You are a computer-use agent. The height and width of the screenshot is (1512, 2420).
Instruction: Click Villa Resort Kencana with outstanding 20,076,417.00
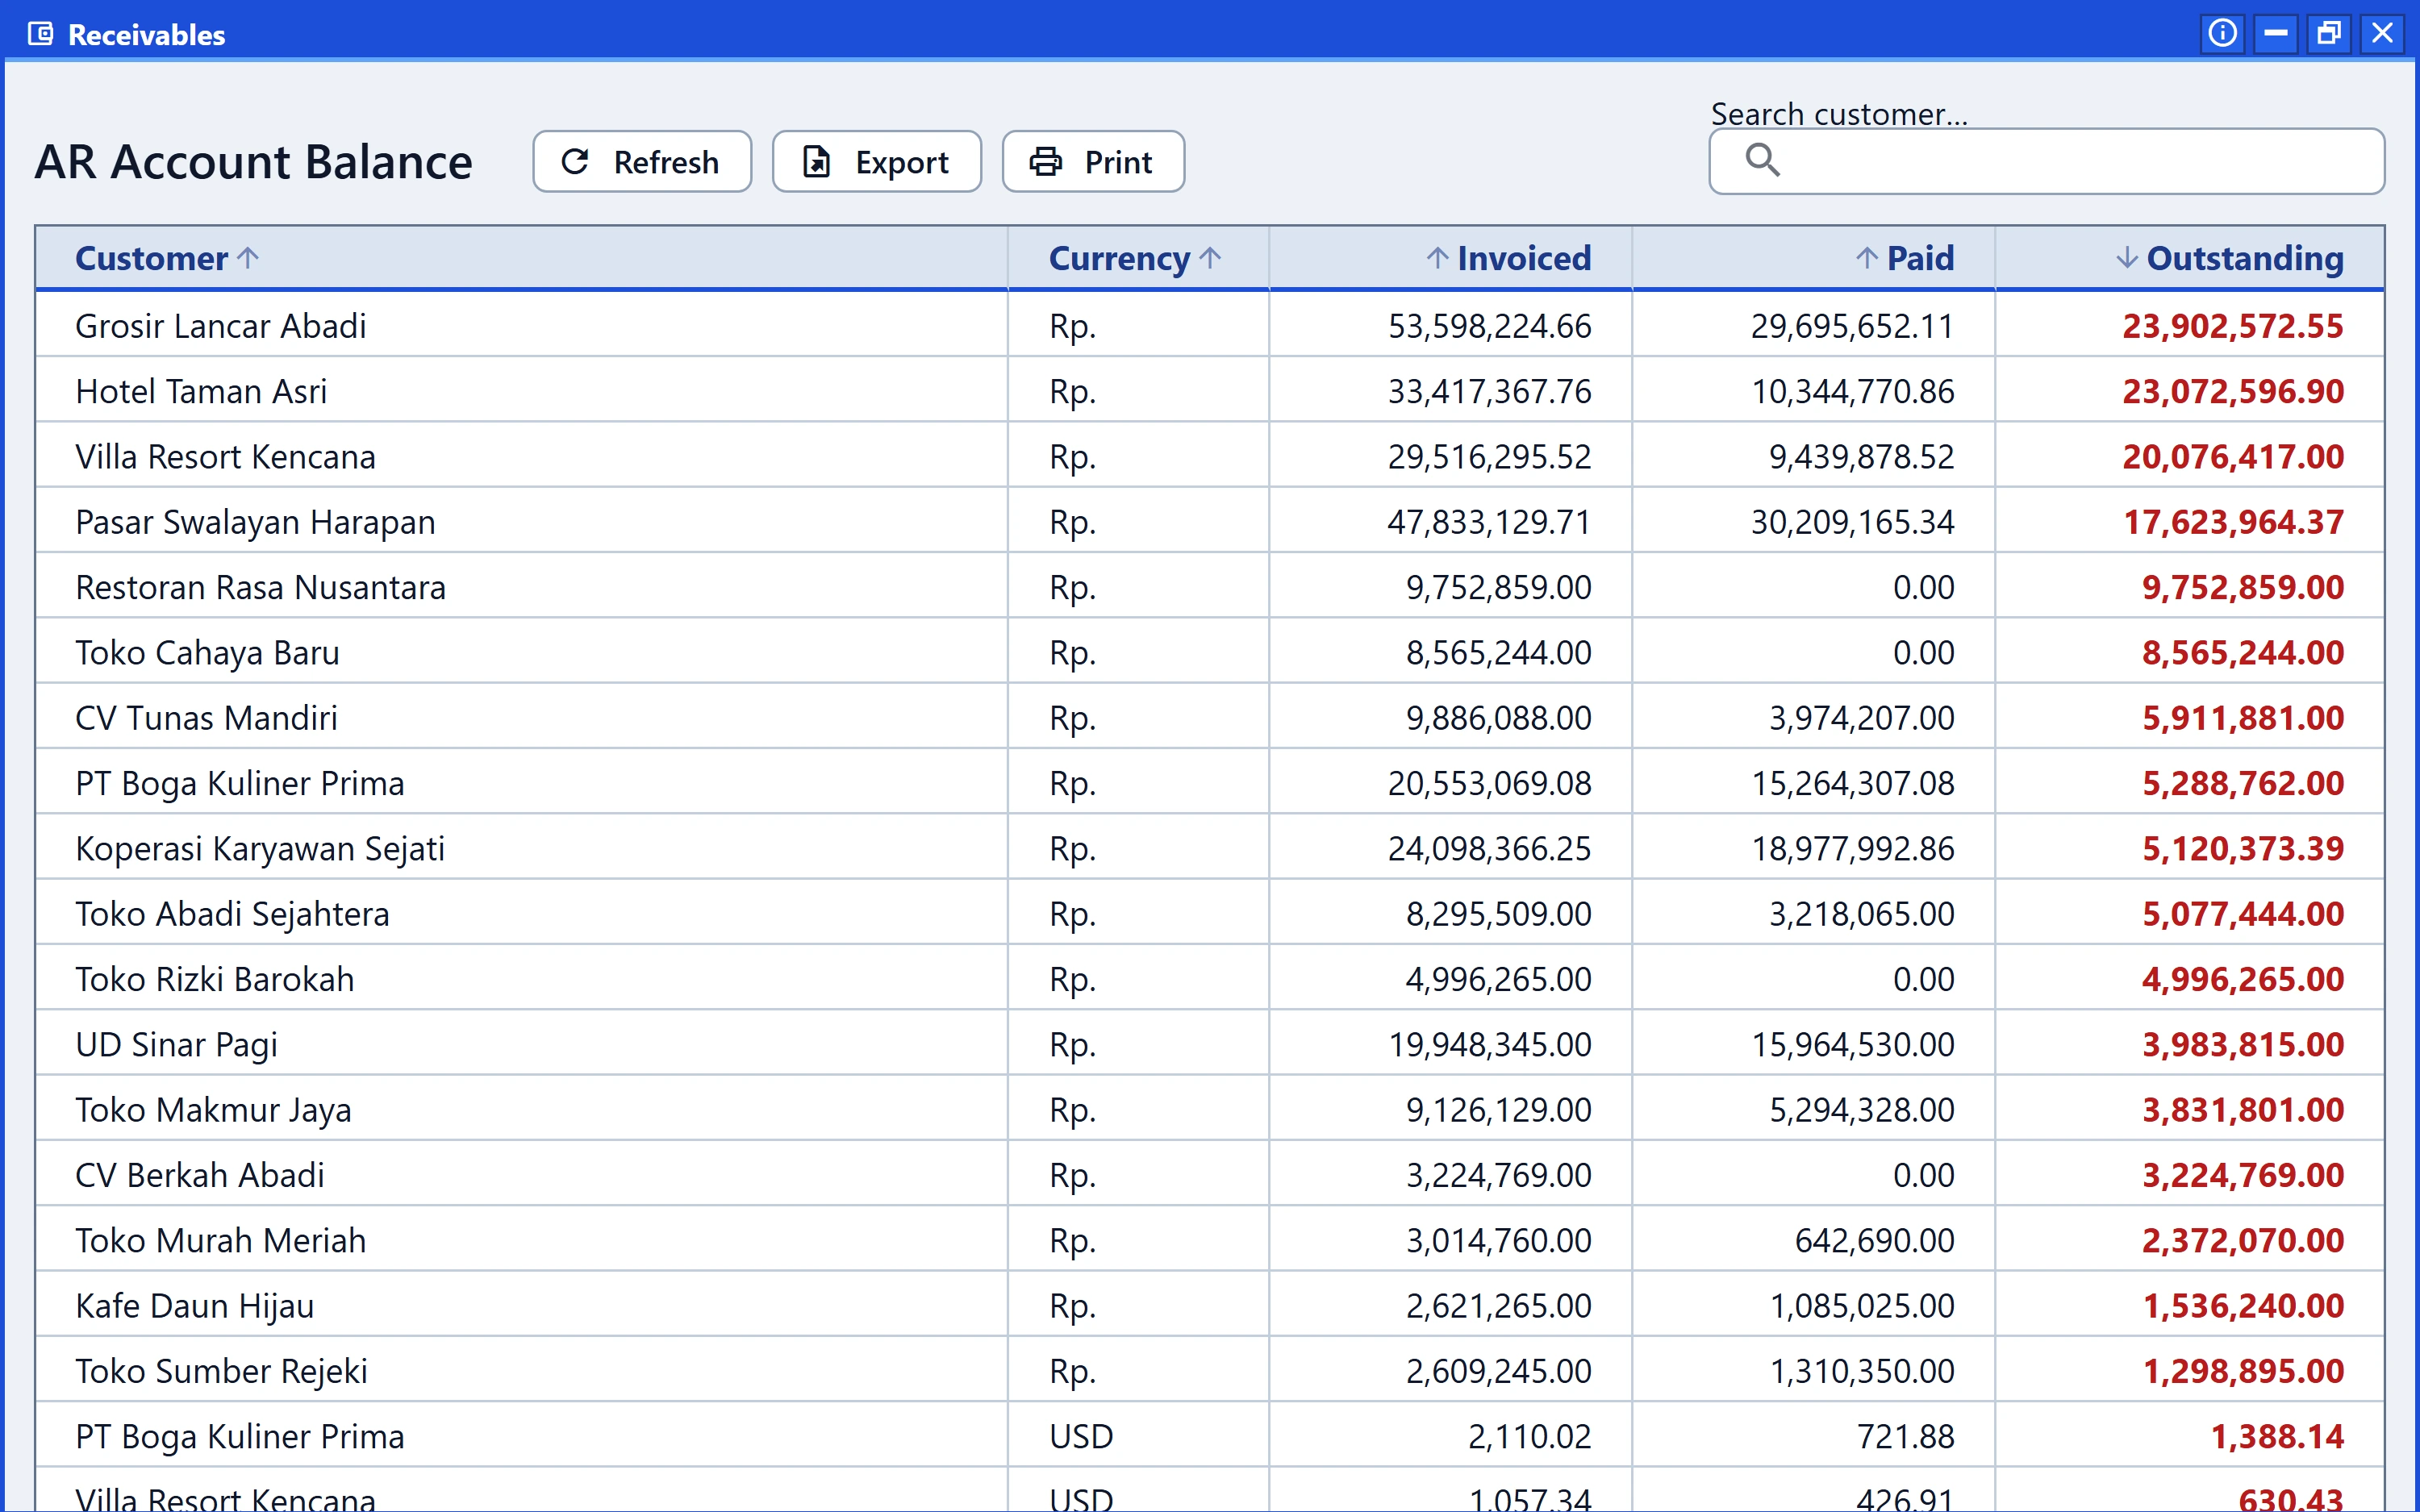1210,457
